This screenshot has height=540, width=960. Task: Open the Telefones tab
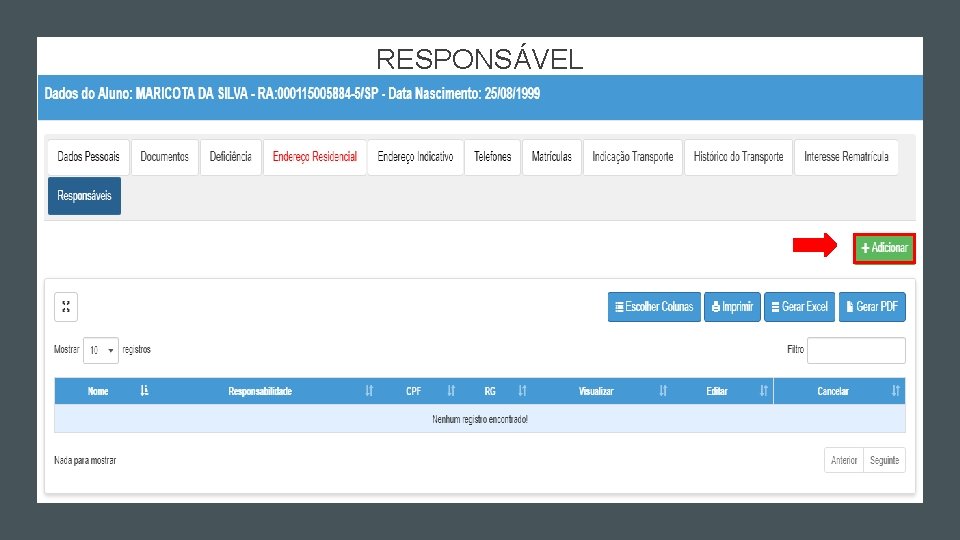(492, 157)
